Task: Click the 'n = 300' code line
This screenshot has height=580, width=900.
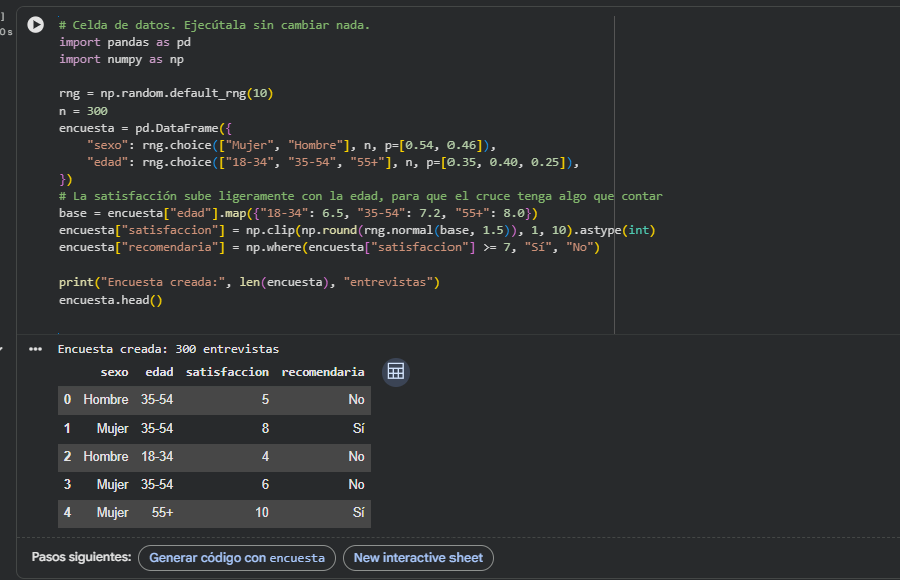Action: coord(83,111)
